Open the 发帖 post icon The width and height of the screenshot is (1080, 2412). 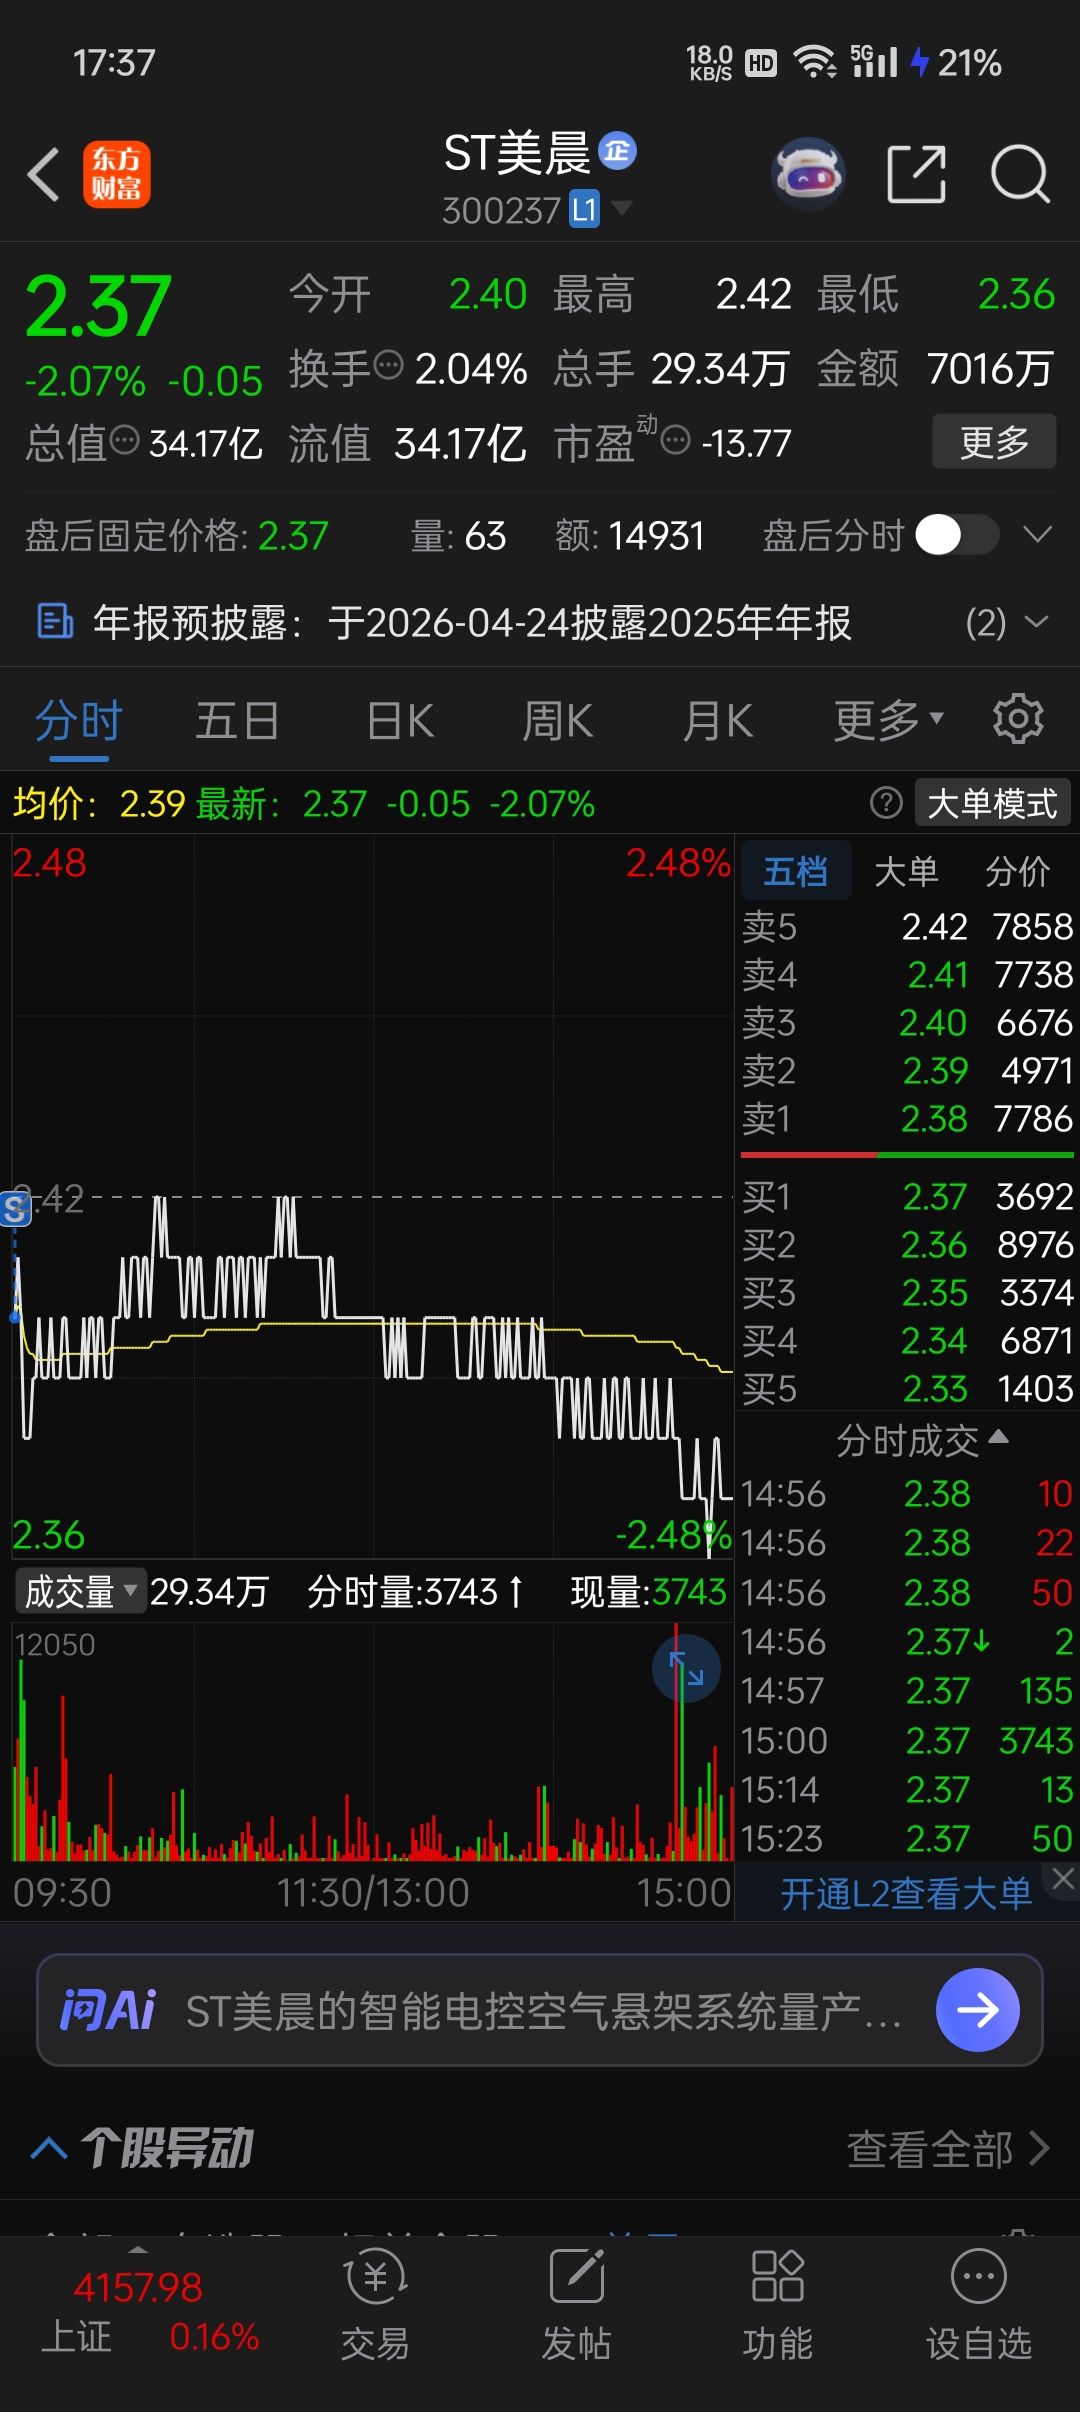coord(577,2304)
